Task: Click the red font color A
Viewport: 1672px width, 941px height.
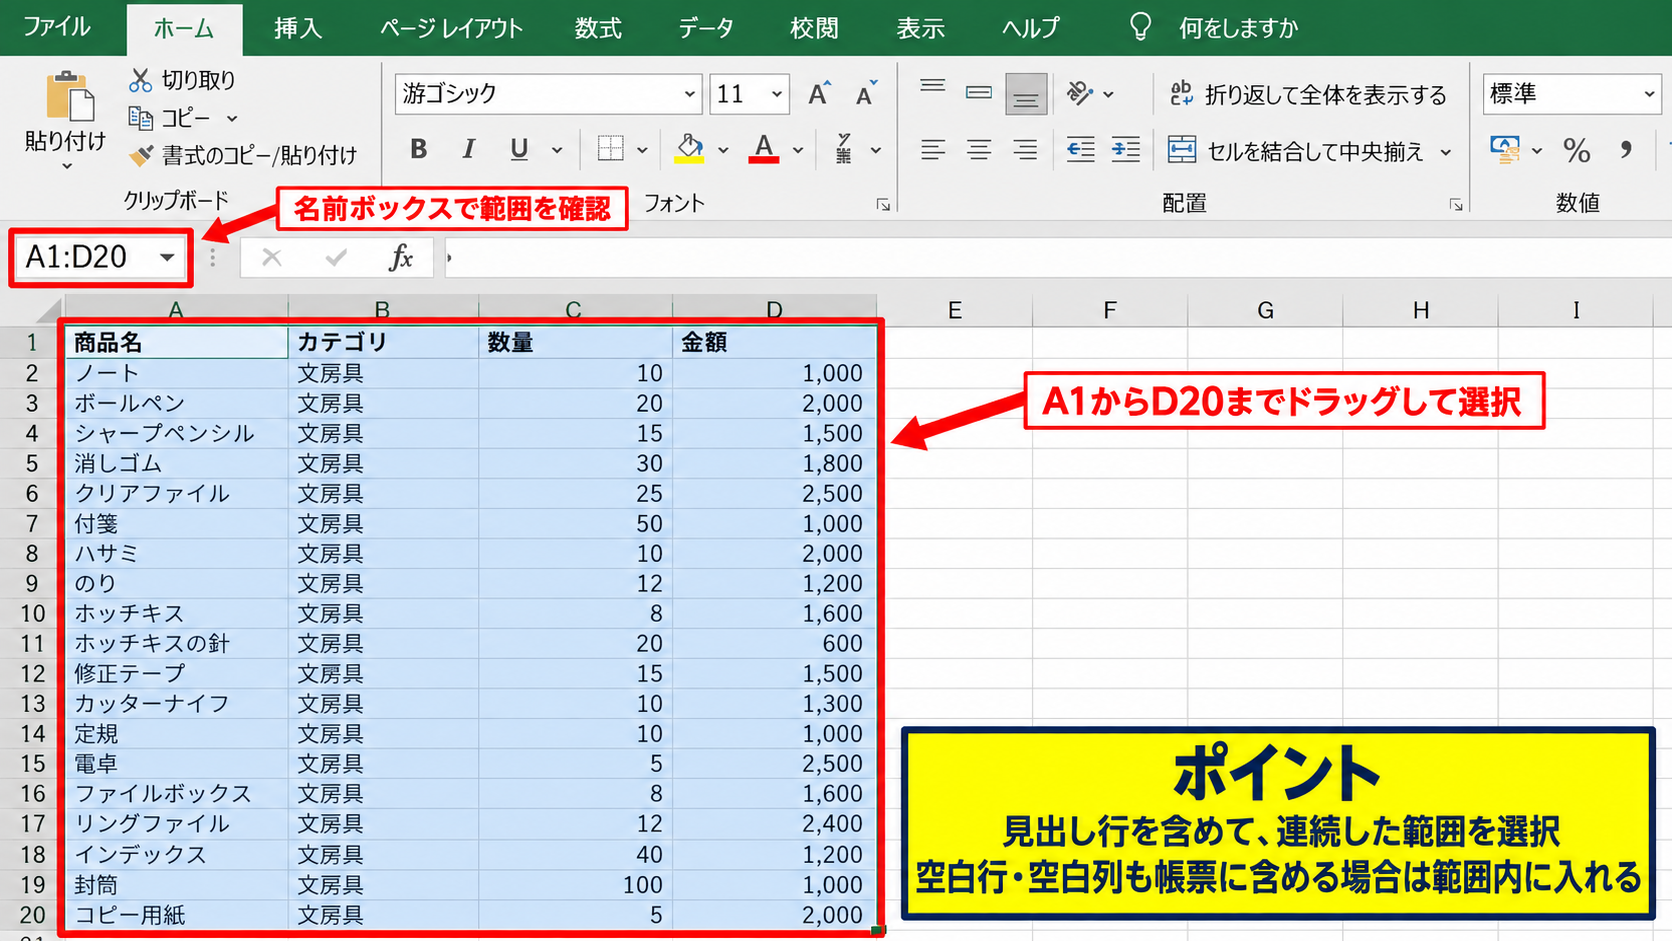Action: [764, 149]
